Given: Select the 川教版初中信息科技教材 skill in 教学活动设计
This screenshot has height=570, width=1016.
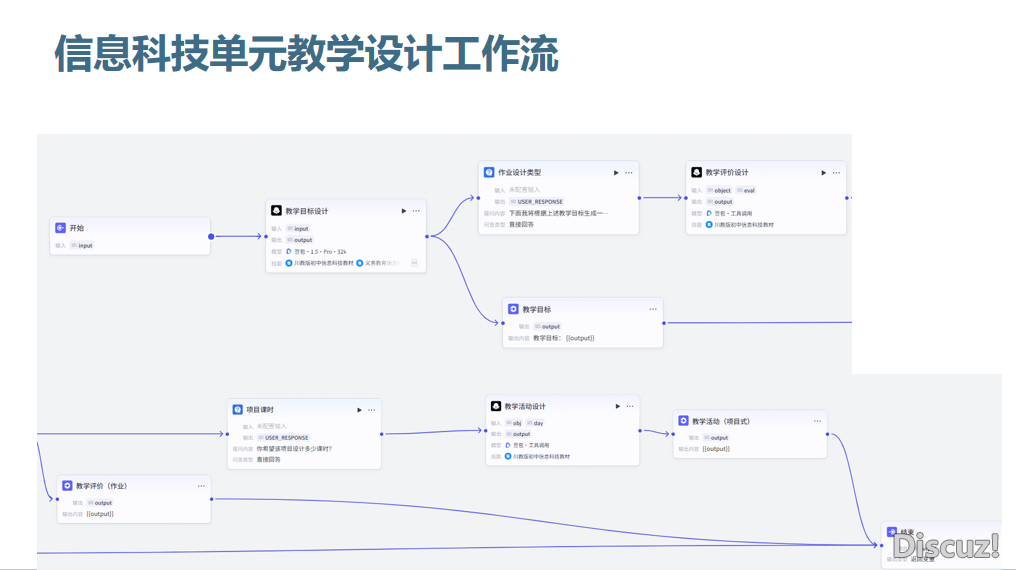Looking at the screenshot, I should [537, 456].
